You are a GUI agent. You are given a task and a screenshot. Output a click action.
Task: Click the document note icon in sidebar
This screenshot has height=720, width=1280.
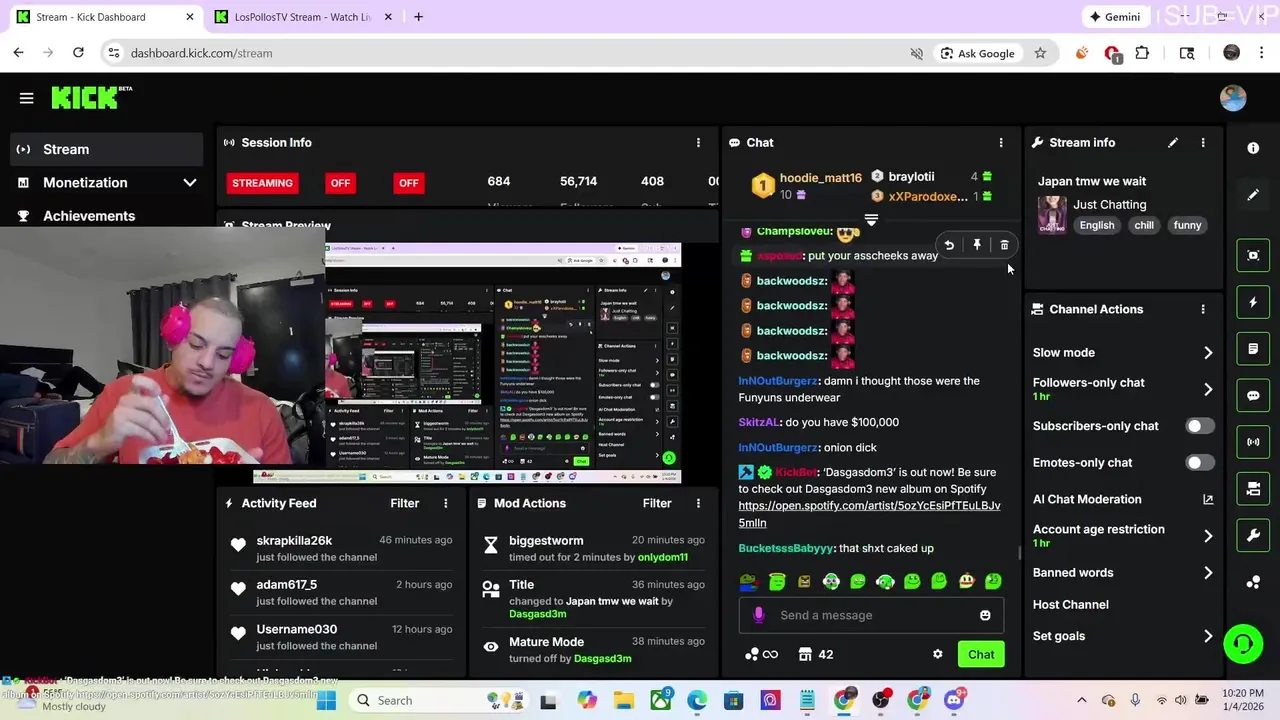pos(1253,349)
